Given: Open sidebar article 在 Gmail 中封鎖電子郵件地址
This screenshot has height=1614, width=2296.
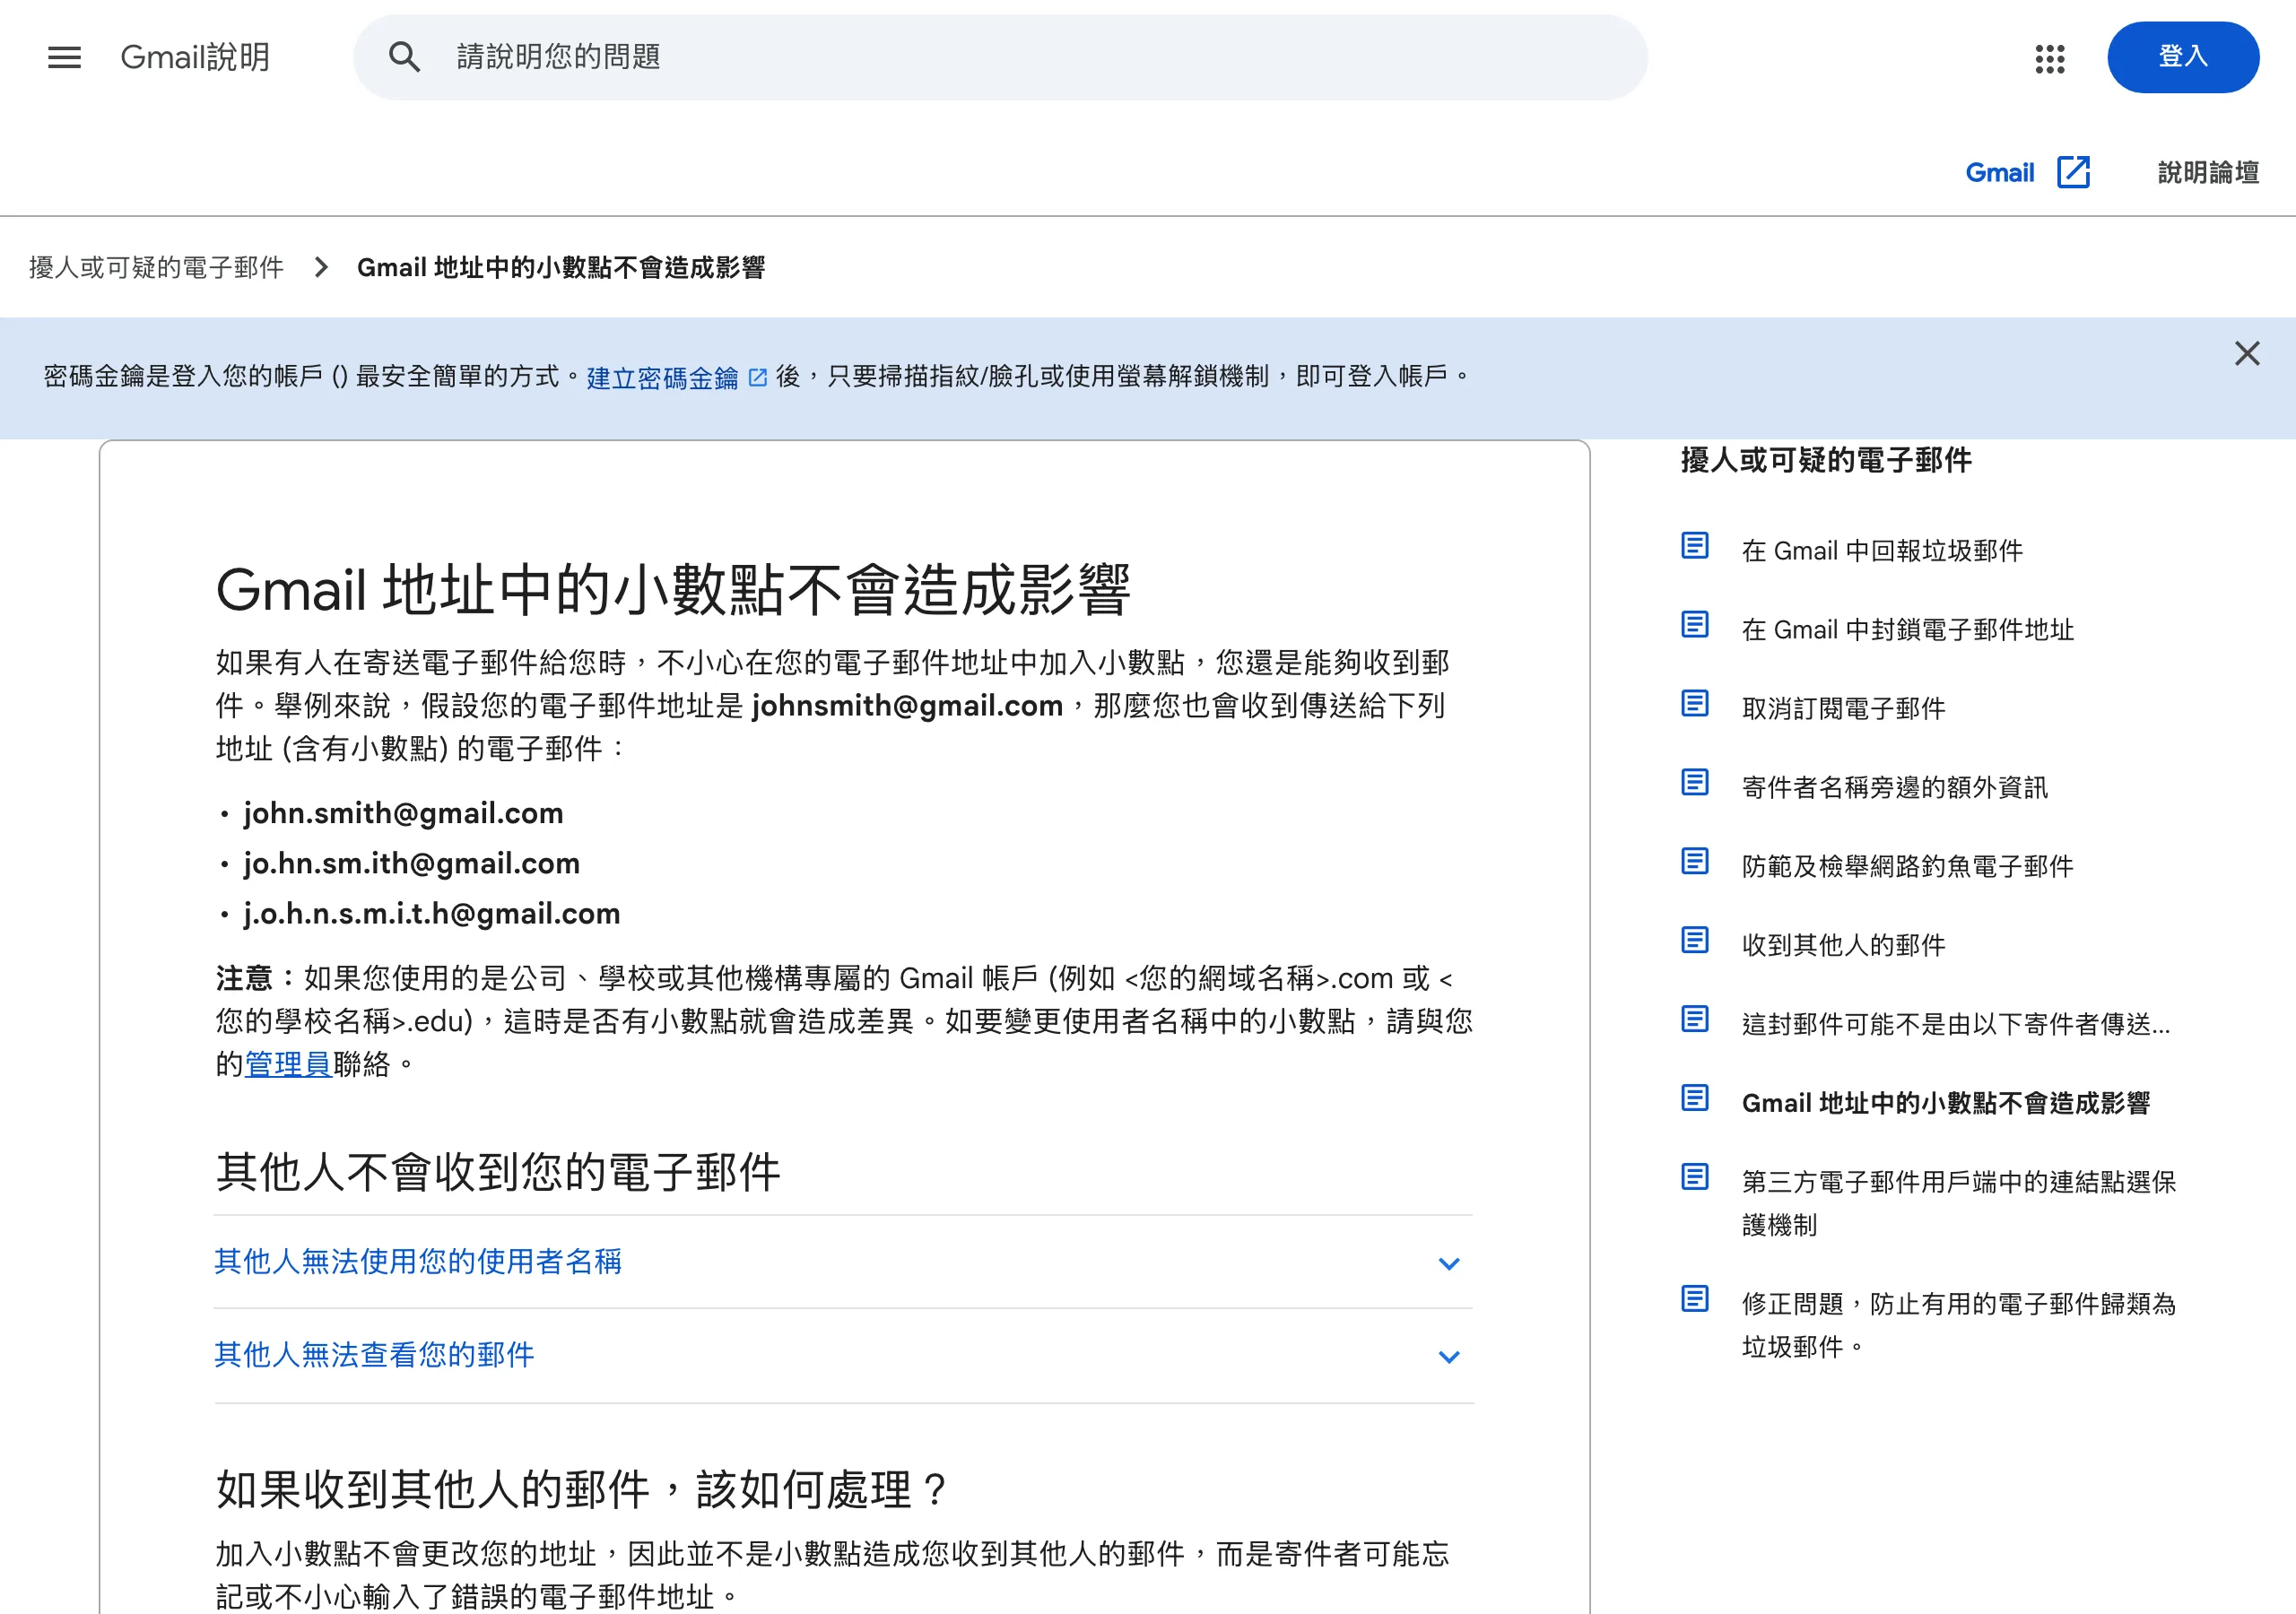Looking at the screenshot, I should pos(1907,630).
